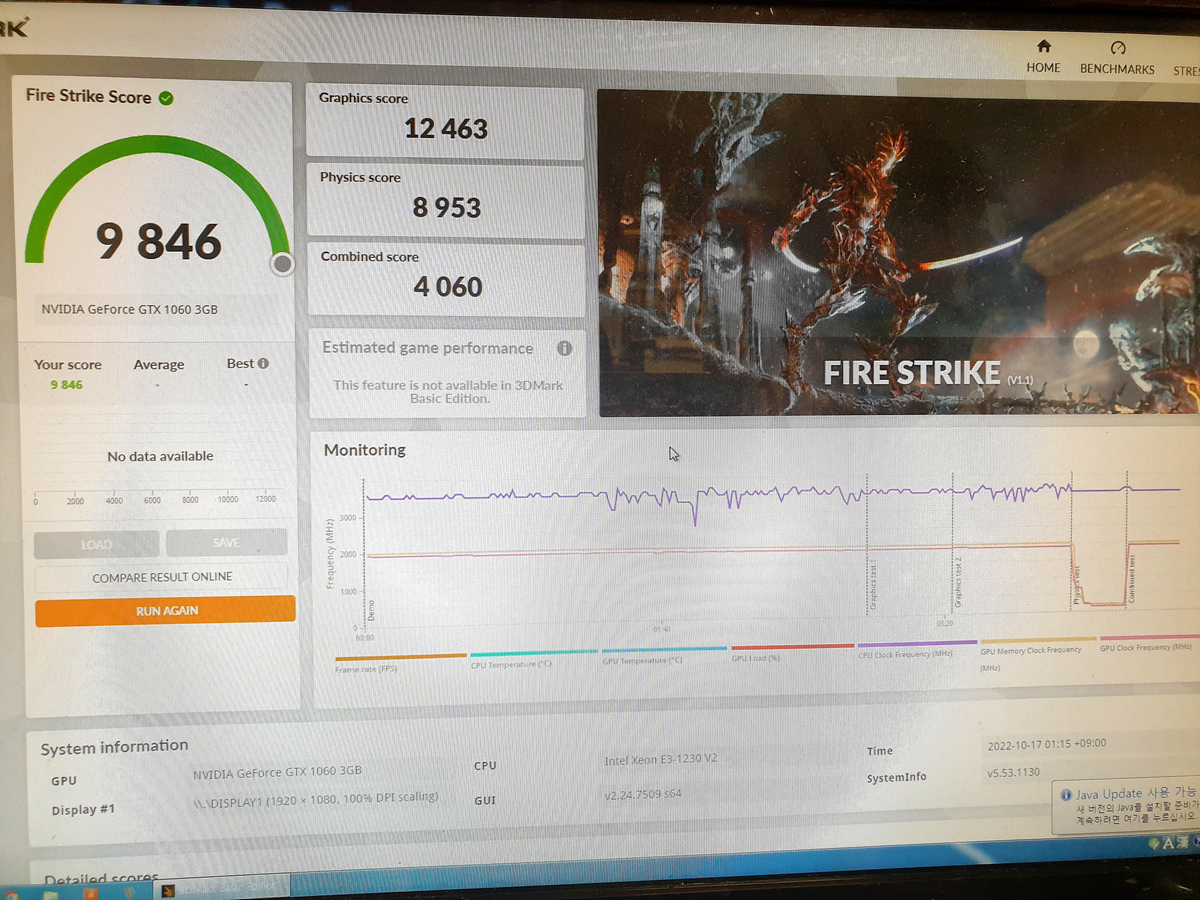Click the SAVE button

[226, 543]
